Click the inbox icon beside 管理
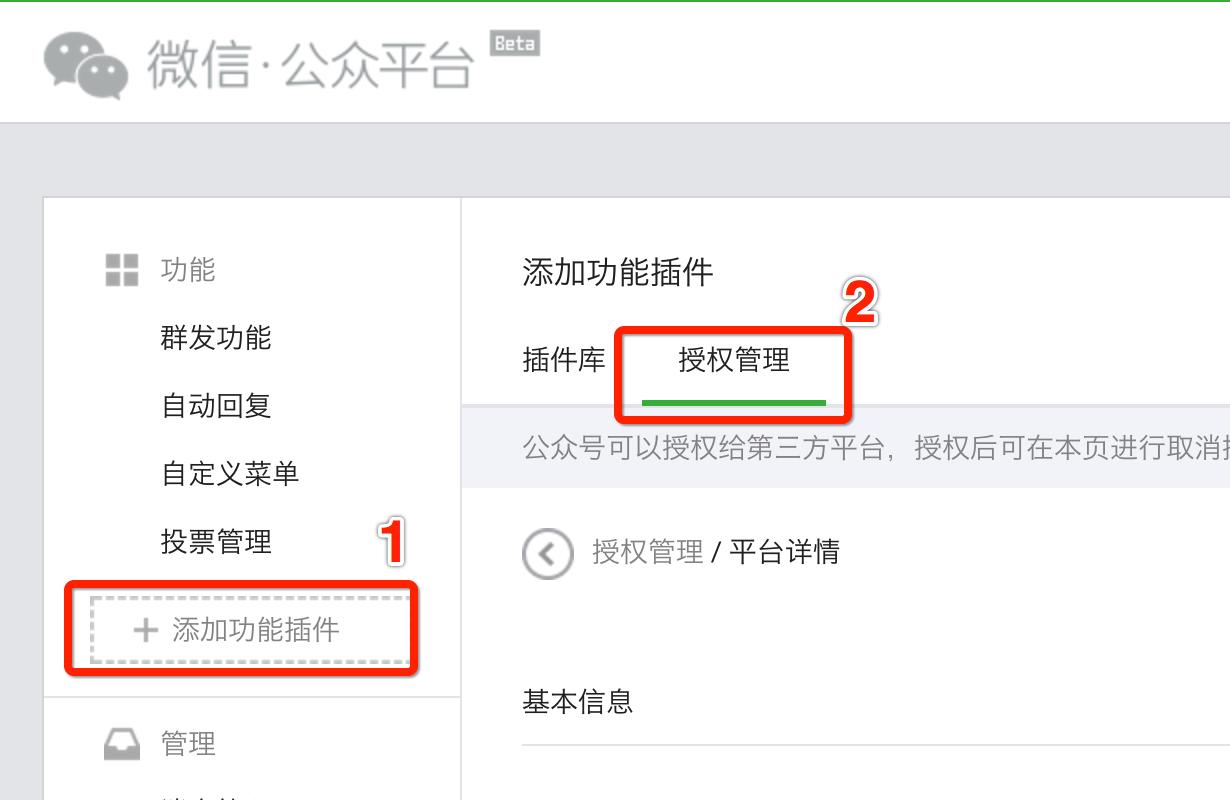Viewport: 1230px width, 800px height. coord(120,744)
